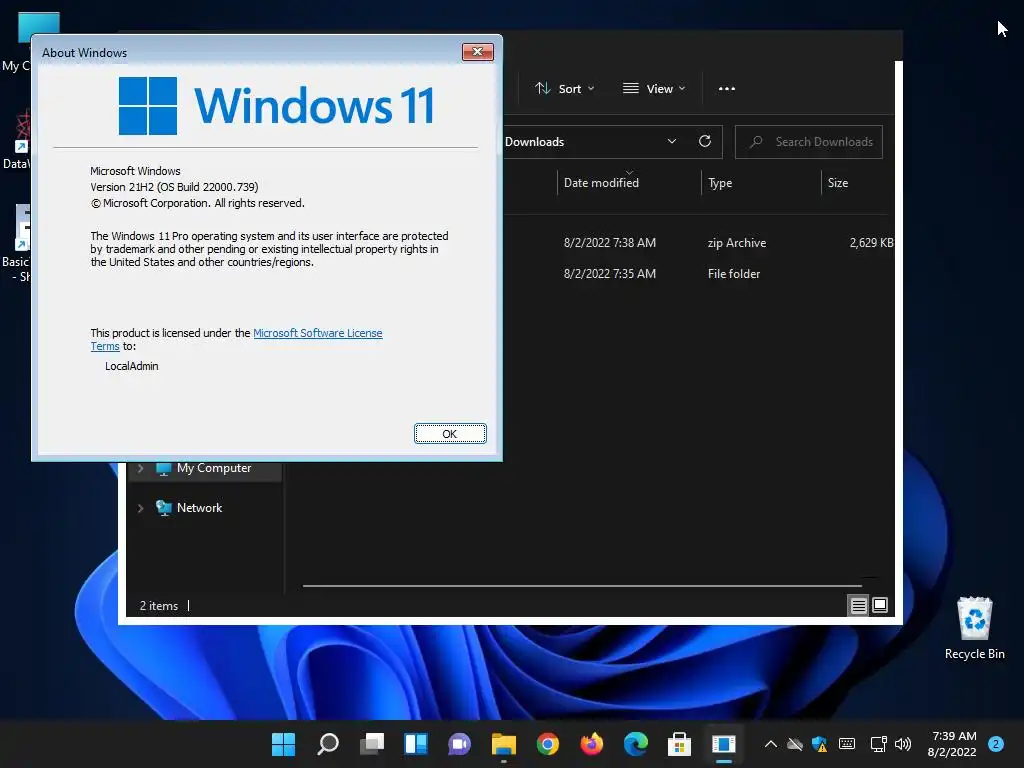The image size is (1024, 768).
Task: Refresh the Downloads folder
Action: pos(705,142)
